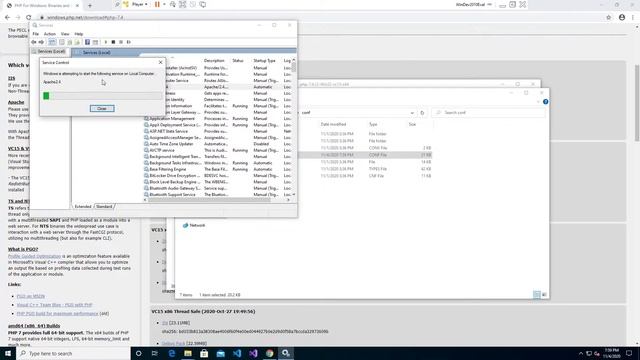The height and width of the screenshot is (360, 640).
Task: Click the Service Control start progress bar
Action: pos(102,96)
